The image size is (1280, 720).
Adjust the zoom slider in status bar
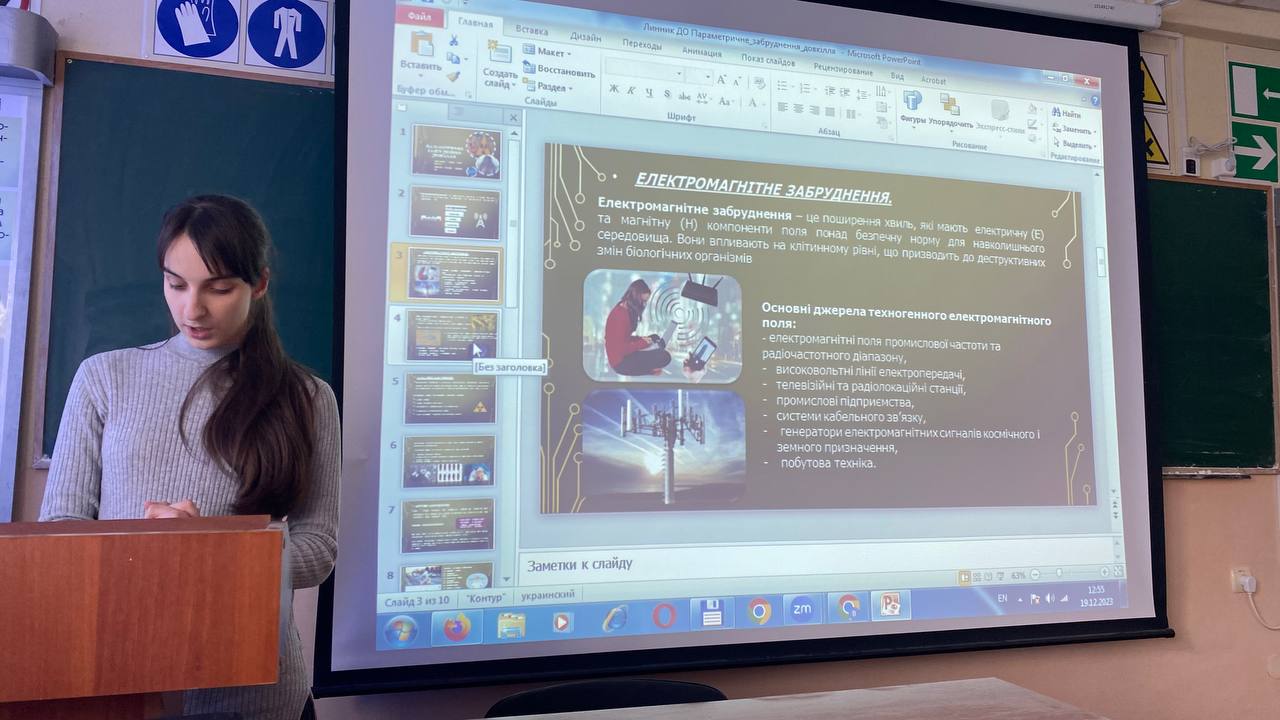pyautogui.click(x=1062, y=573)
